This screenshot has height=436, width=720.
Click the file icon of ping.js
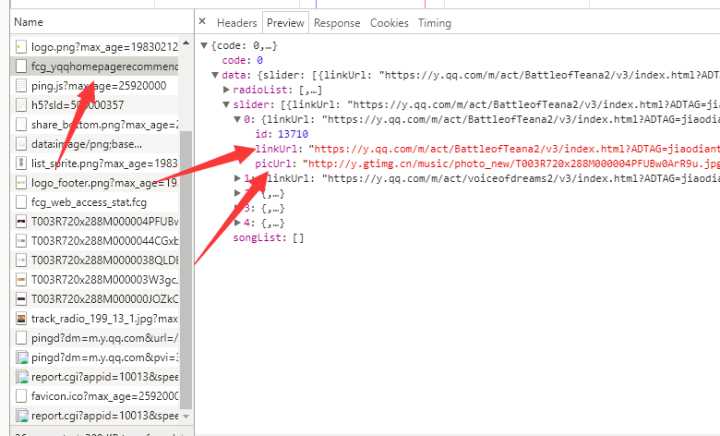[x=21, y=86]
